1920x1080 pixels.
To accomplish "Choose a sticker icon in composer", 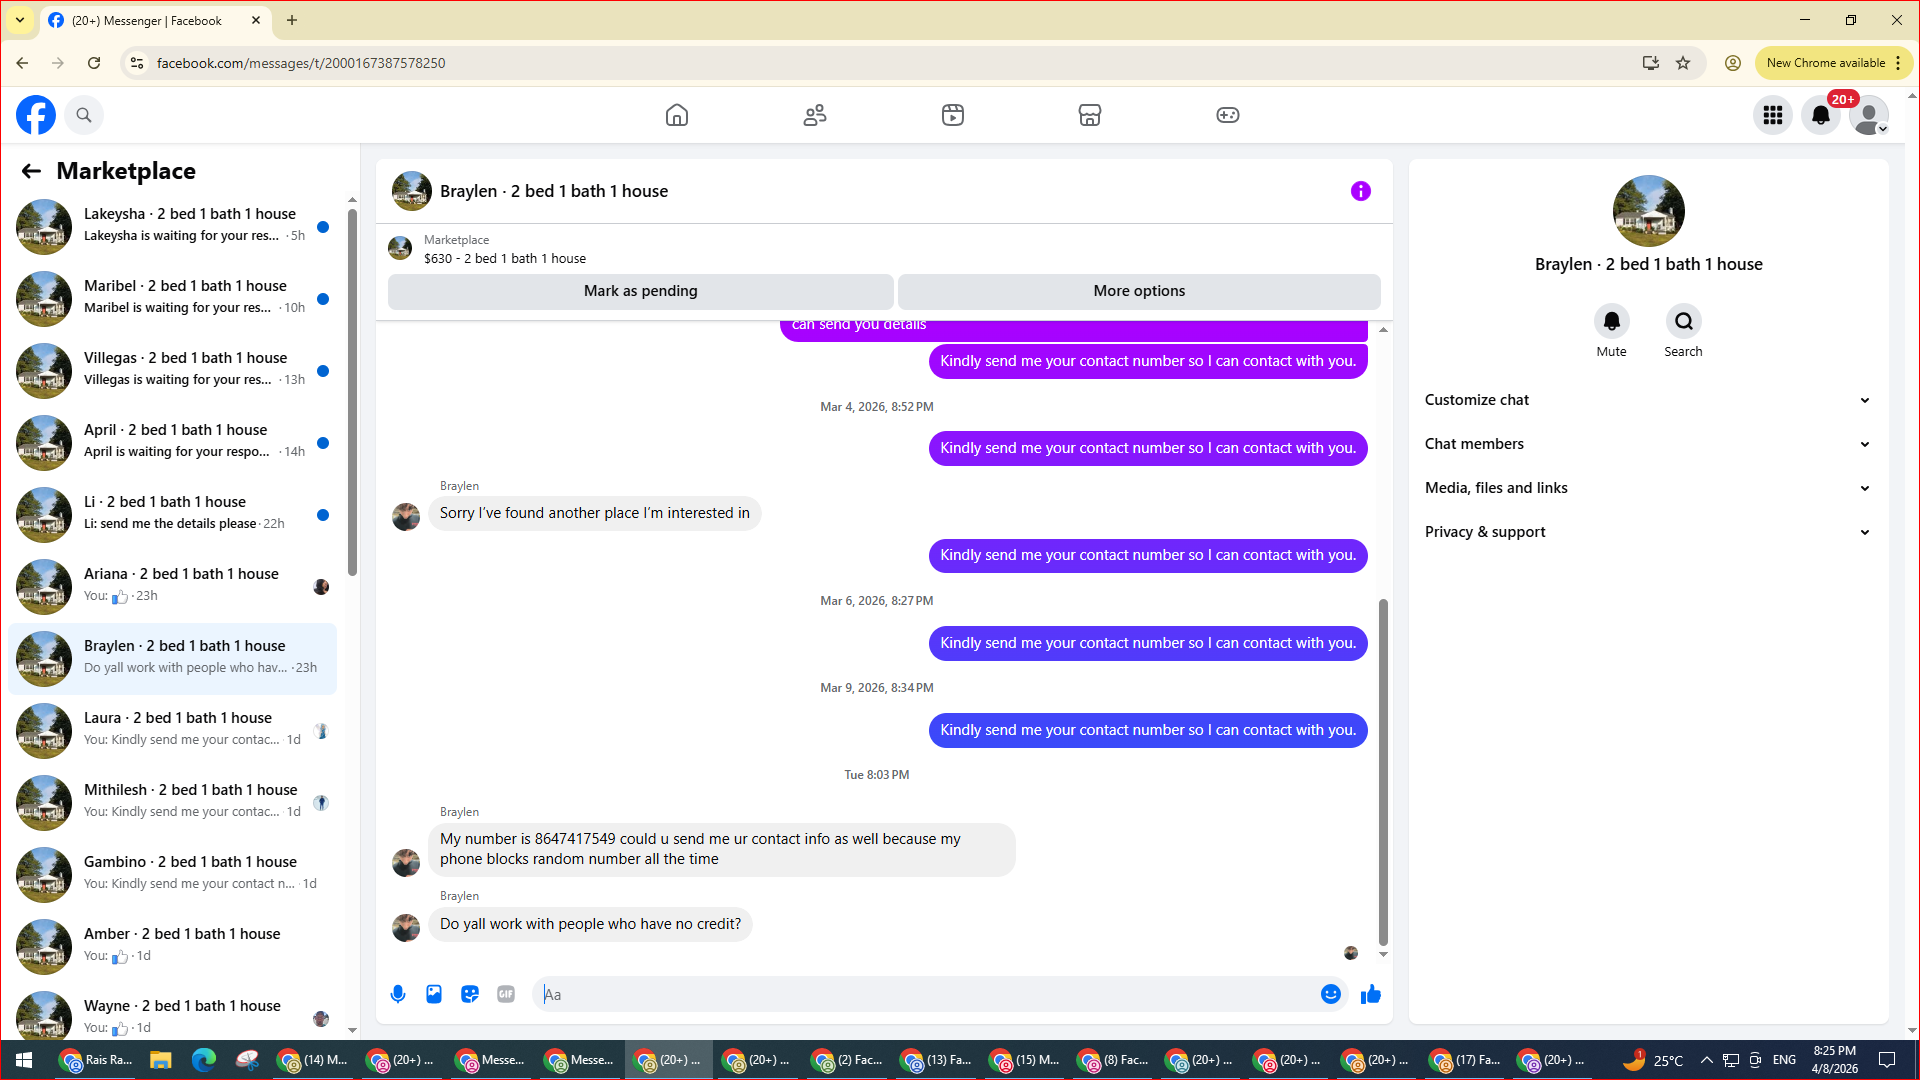I will 470,994.
